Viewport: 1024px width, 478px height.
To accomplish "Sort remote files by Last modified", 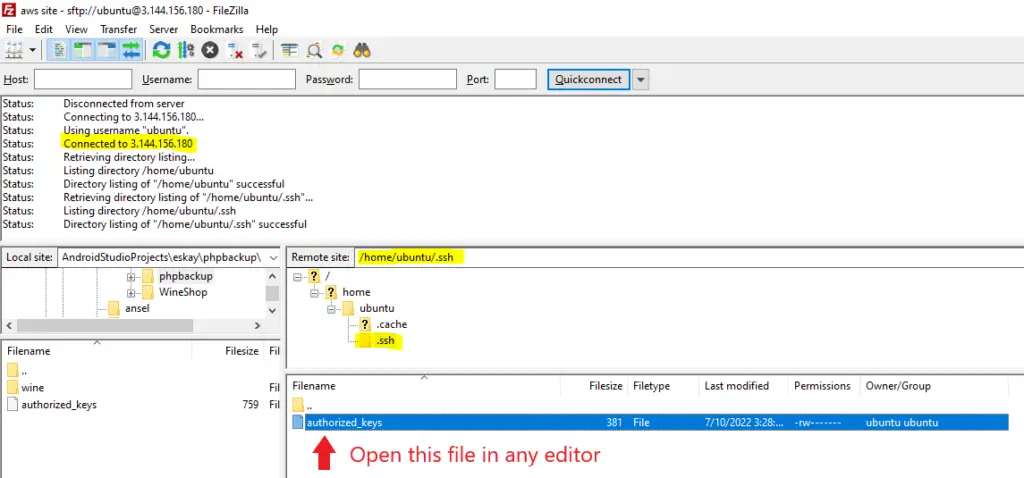I will click(x=744, y=386).
